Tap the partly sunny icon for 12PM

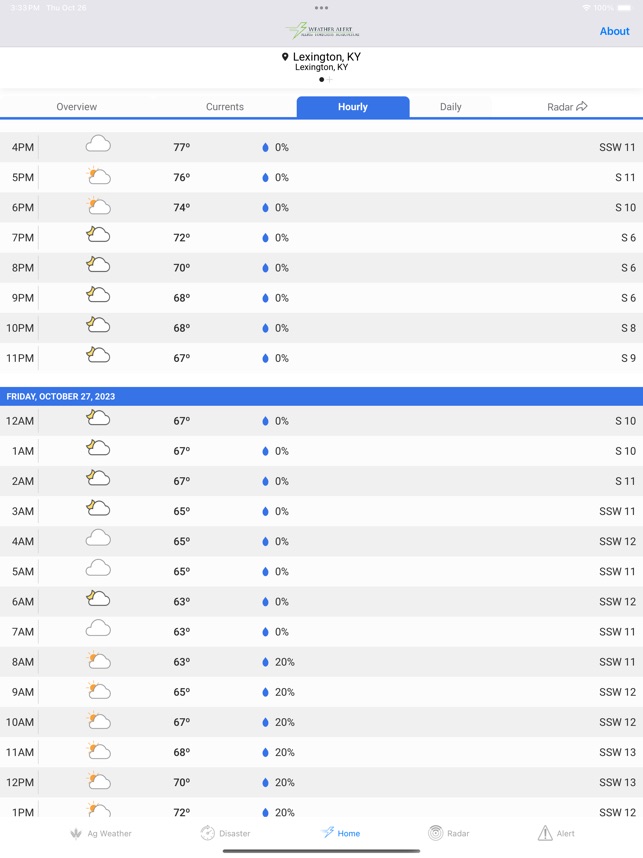[x=99, y=780]
